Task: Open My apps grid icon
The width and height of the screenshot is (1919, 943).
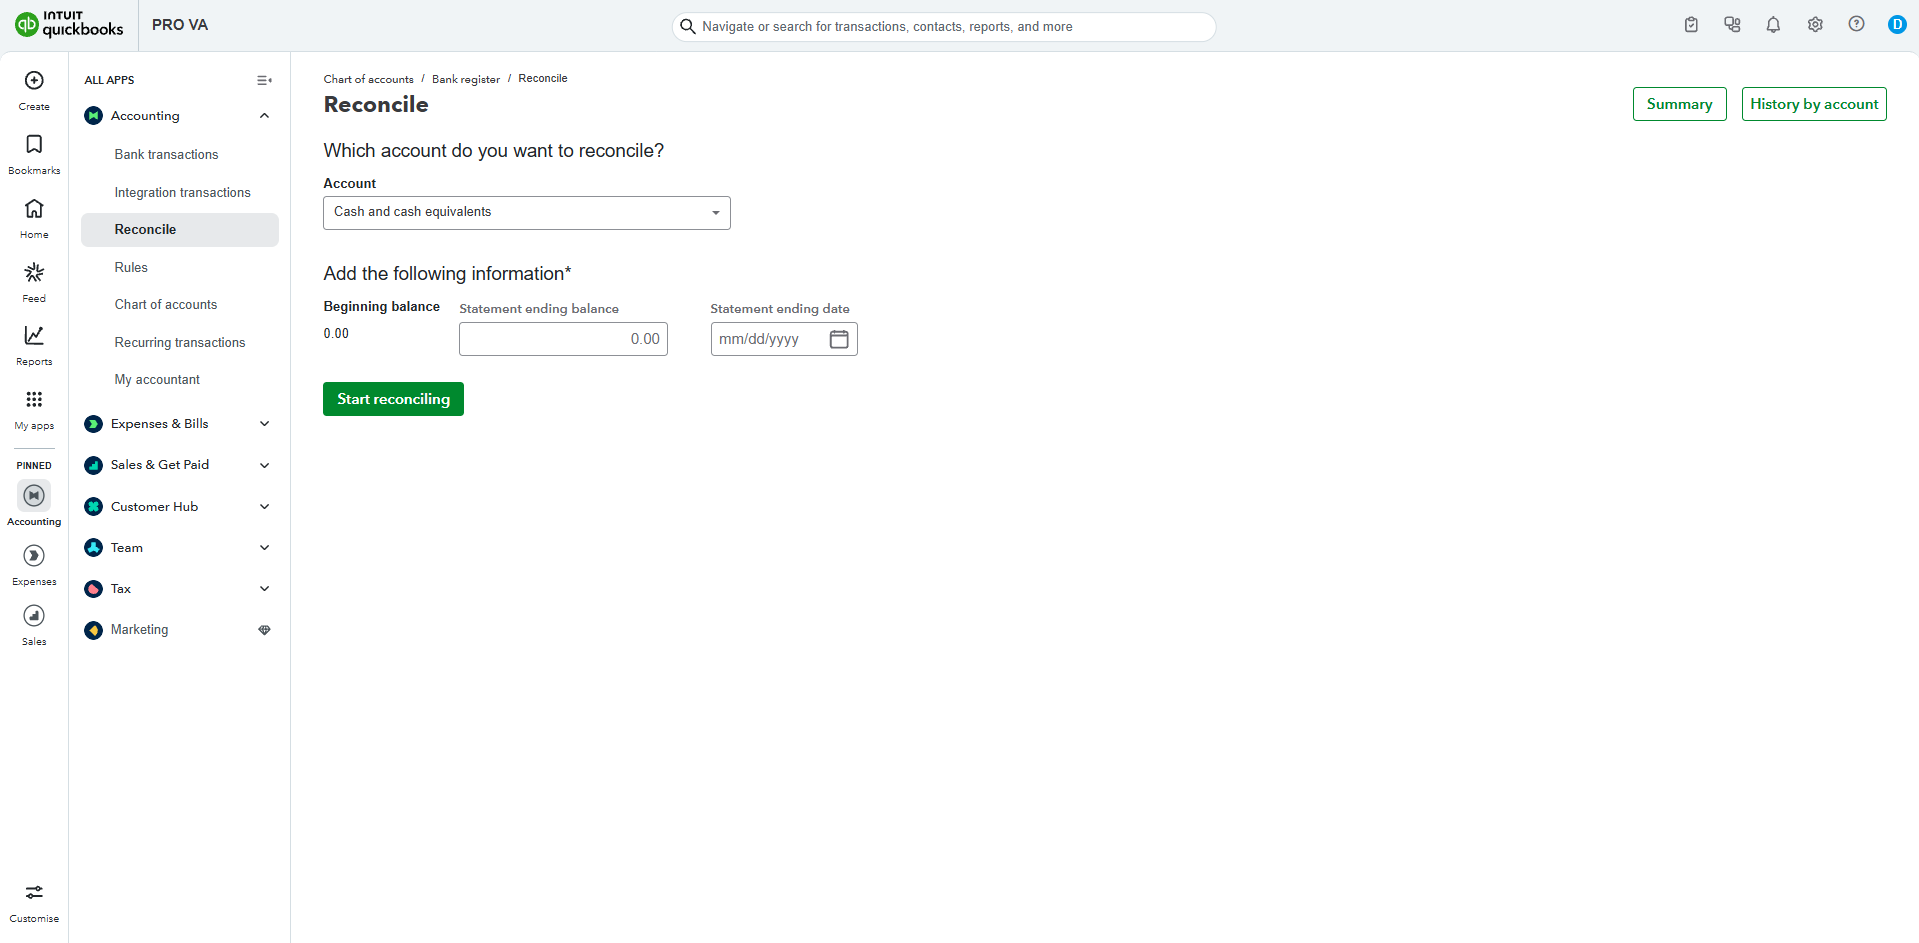Action: point(34,399)
